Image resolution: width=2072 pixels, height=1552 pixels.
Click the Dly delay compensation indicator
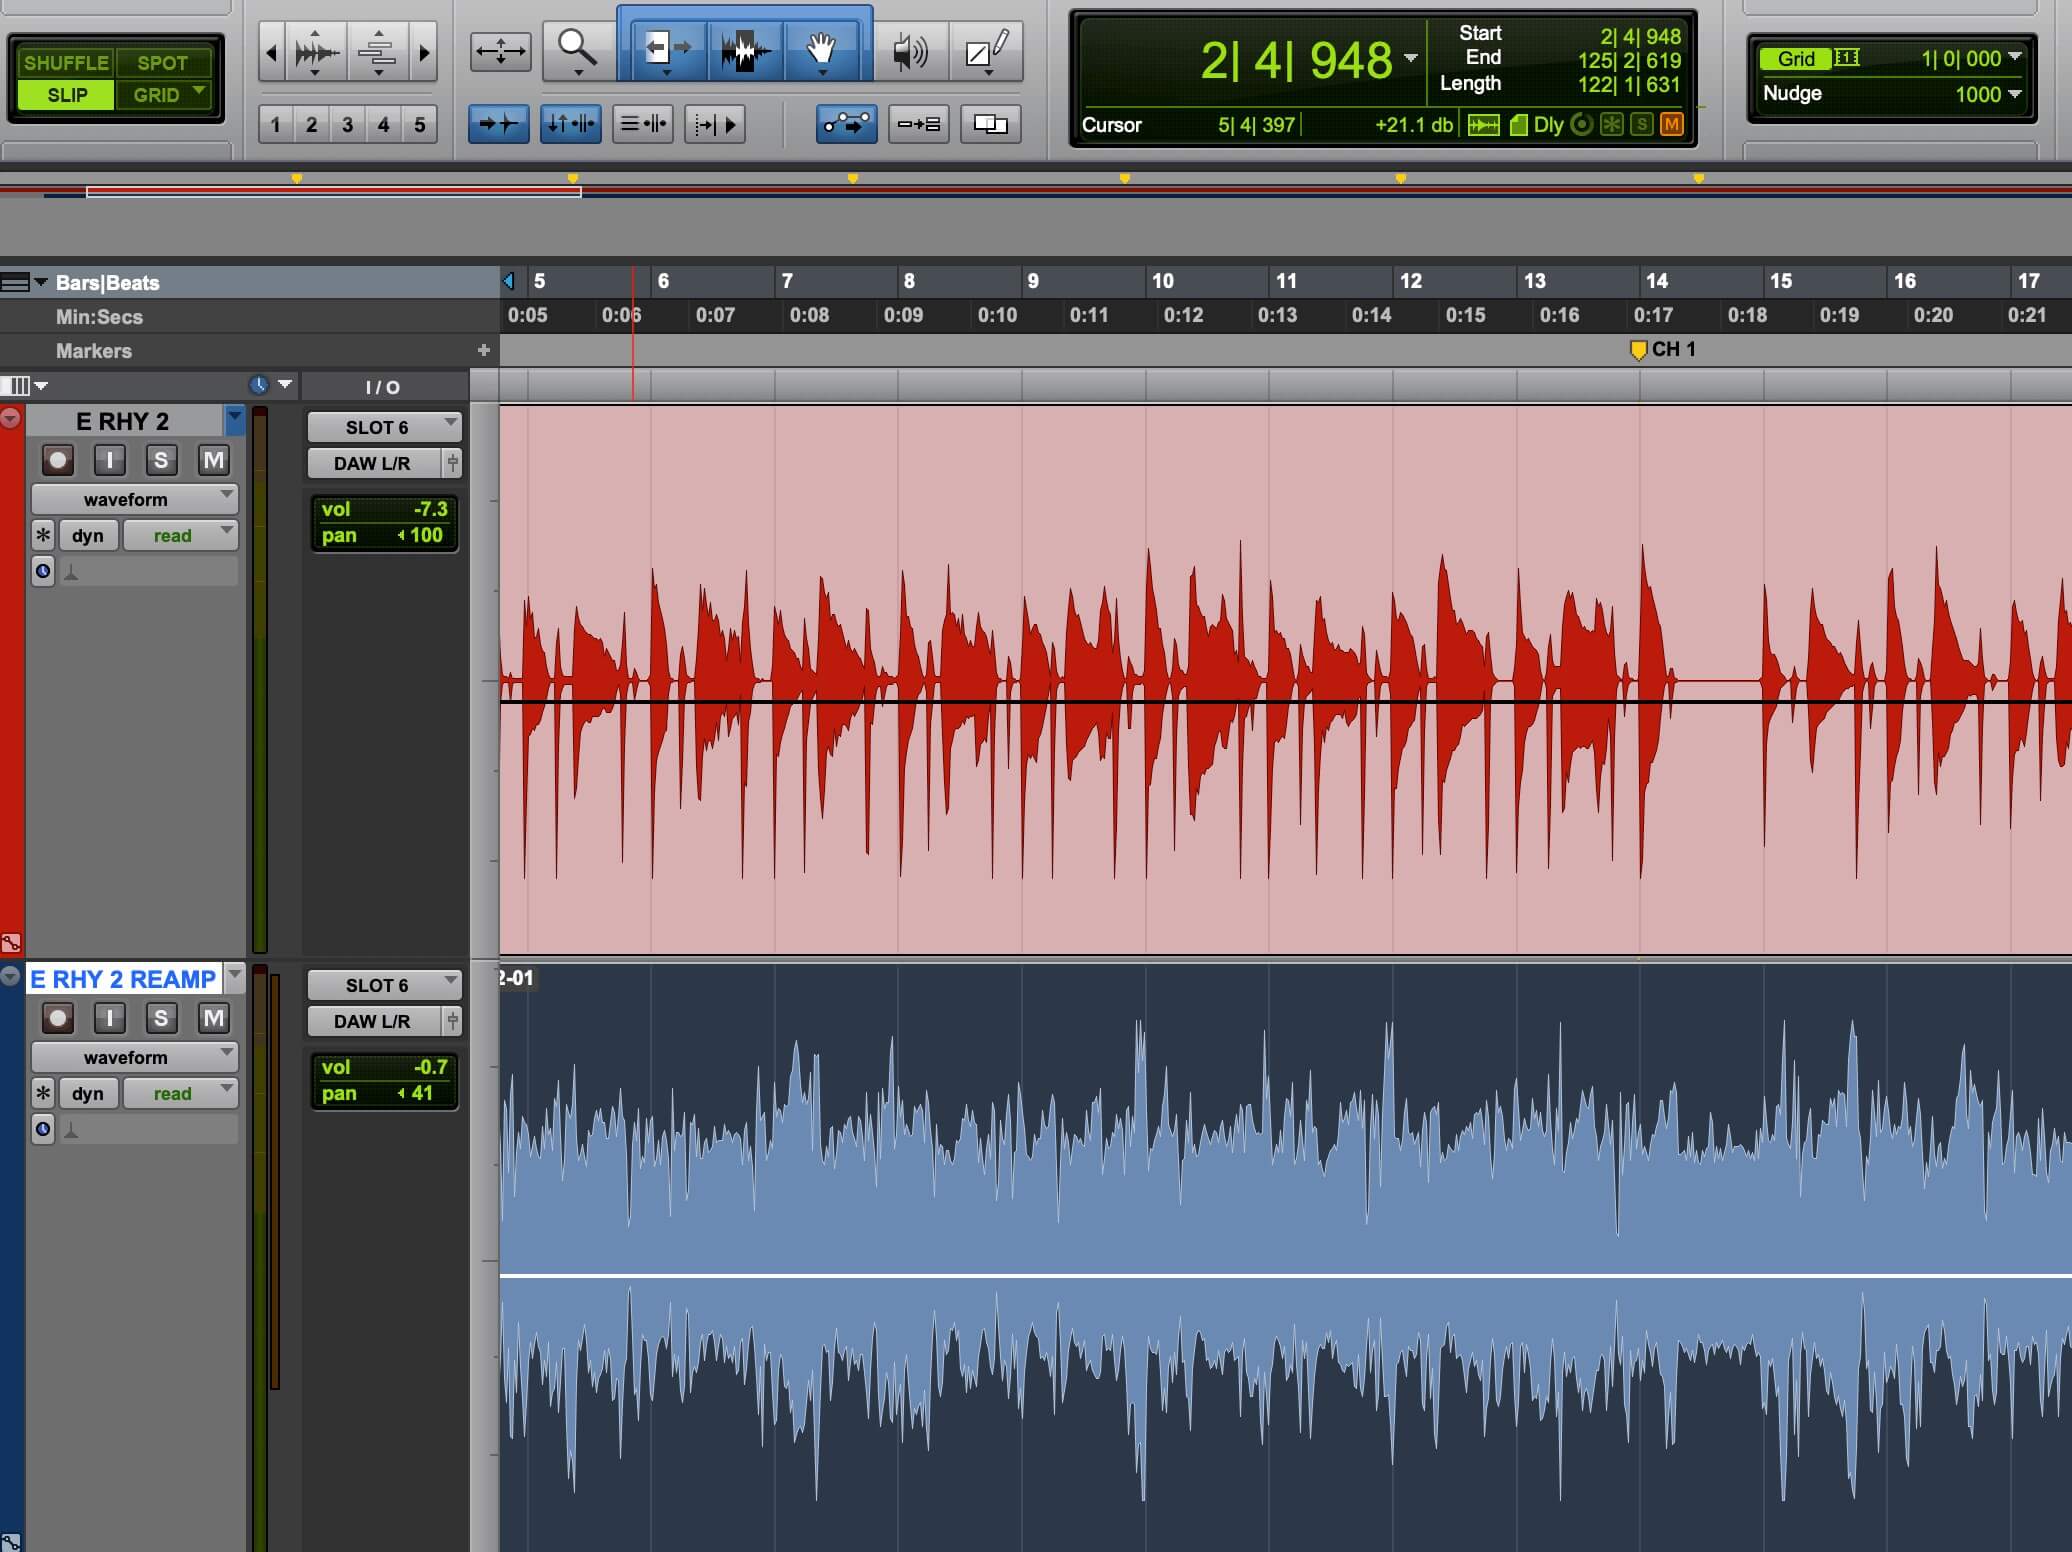[1549, 125]
